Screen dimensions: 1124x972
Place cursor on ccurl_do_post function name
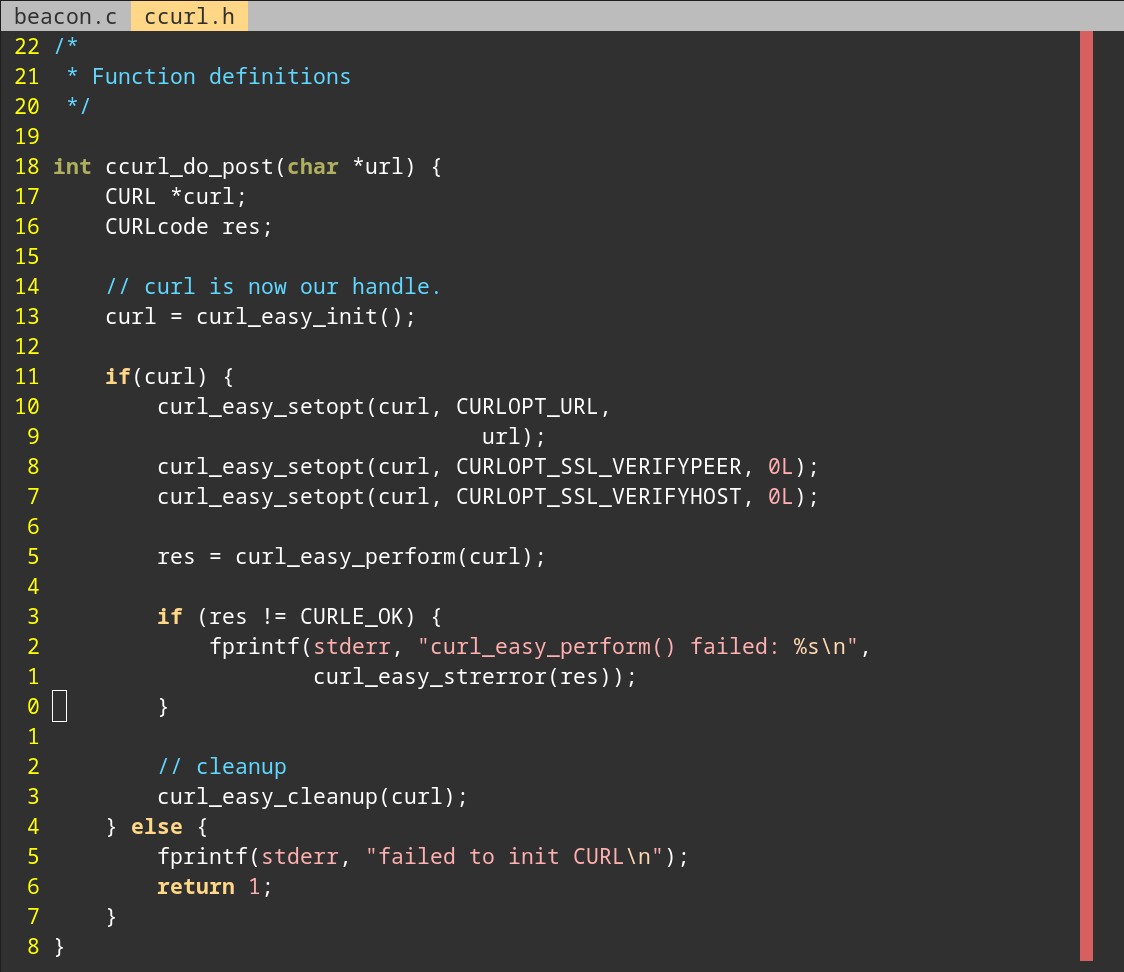point(189,167)
